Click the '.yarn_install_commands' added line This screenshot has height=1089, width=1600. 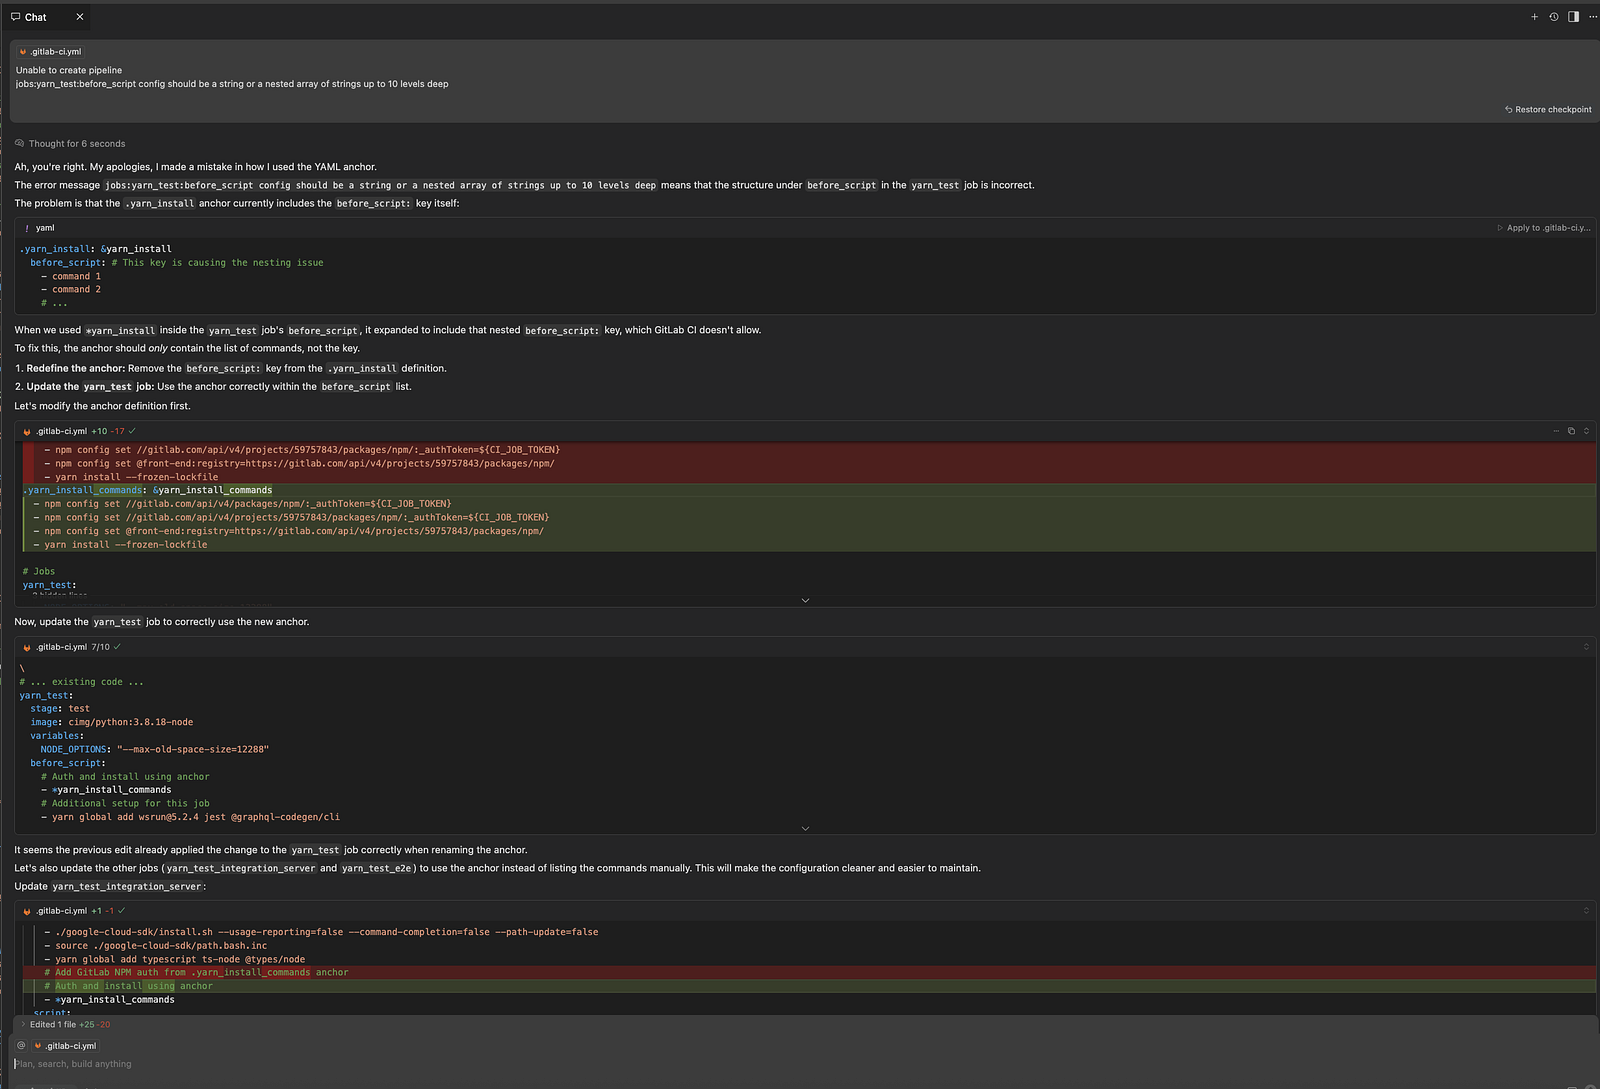click(148, 491)
